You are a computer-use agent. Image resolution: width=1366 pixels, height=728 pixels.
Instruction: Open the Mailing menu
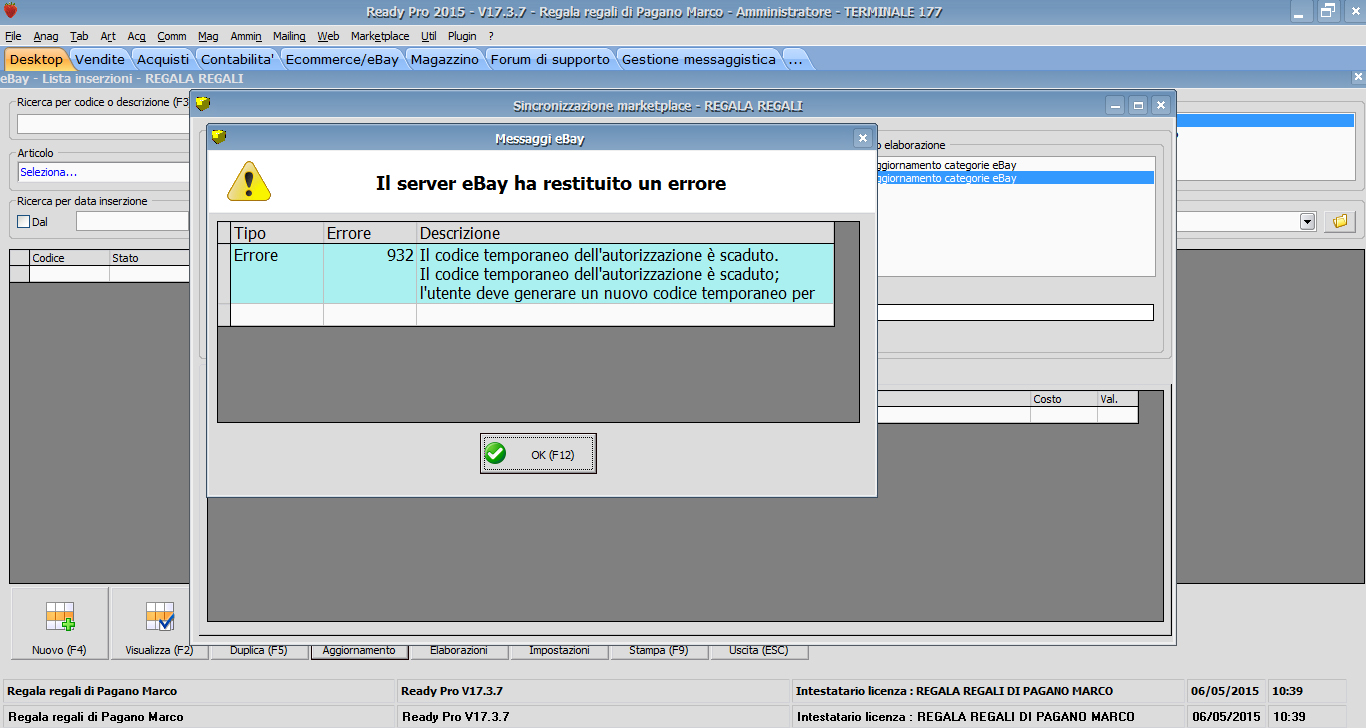click(x=289, y=36)
